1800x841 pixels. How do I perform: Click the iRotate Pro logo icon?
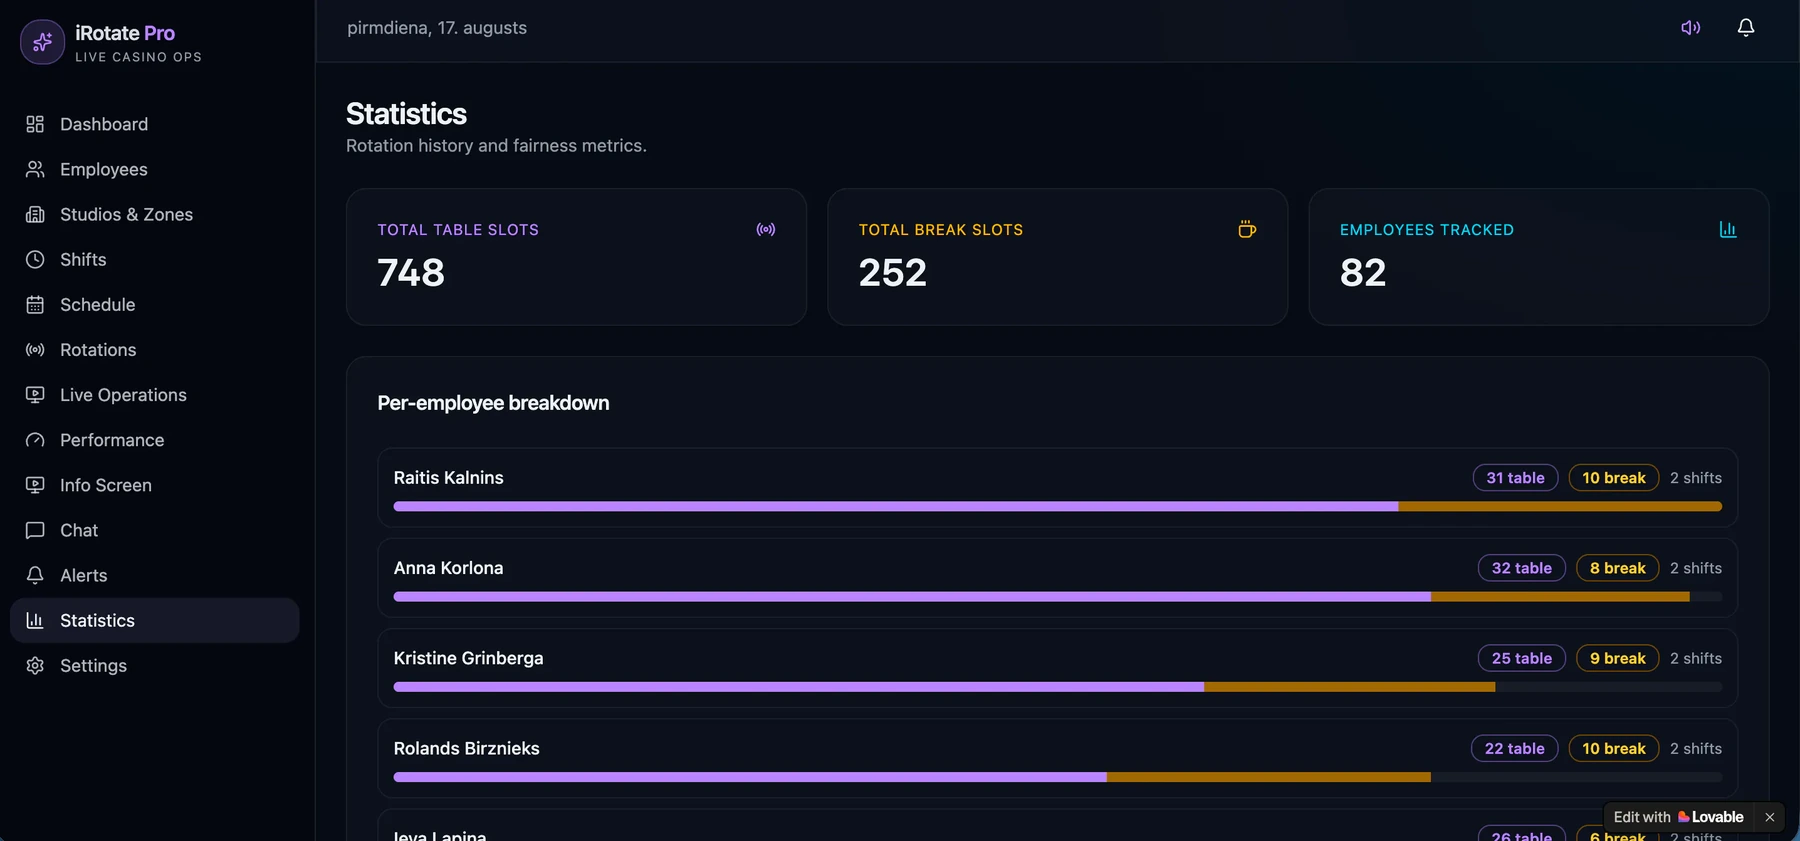click(x=42, y=42)
